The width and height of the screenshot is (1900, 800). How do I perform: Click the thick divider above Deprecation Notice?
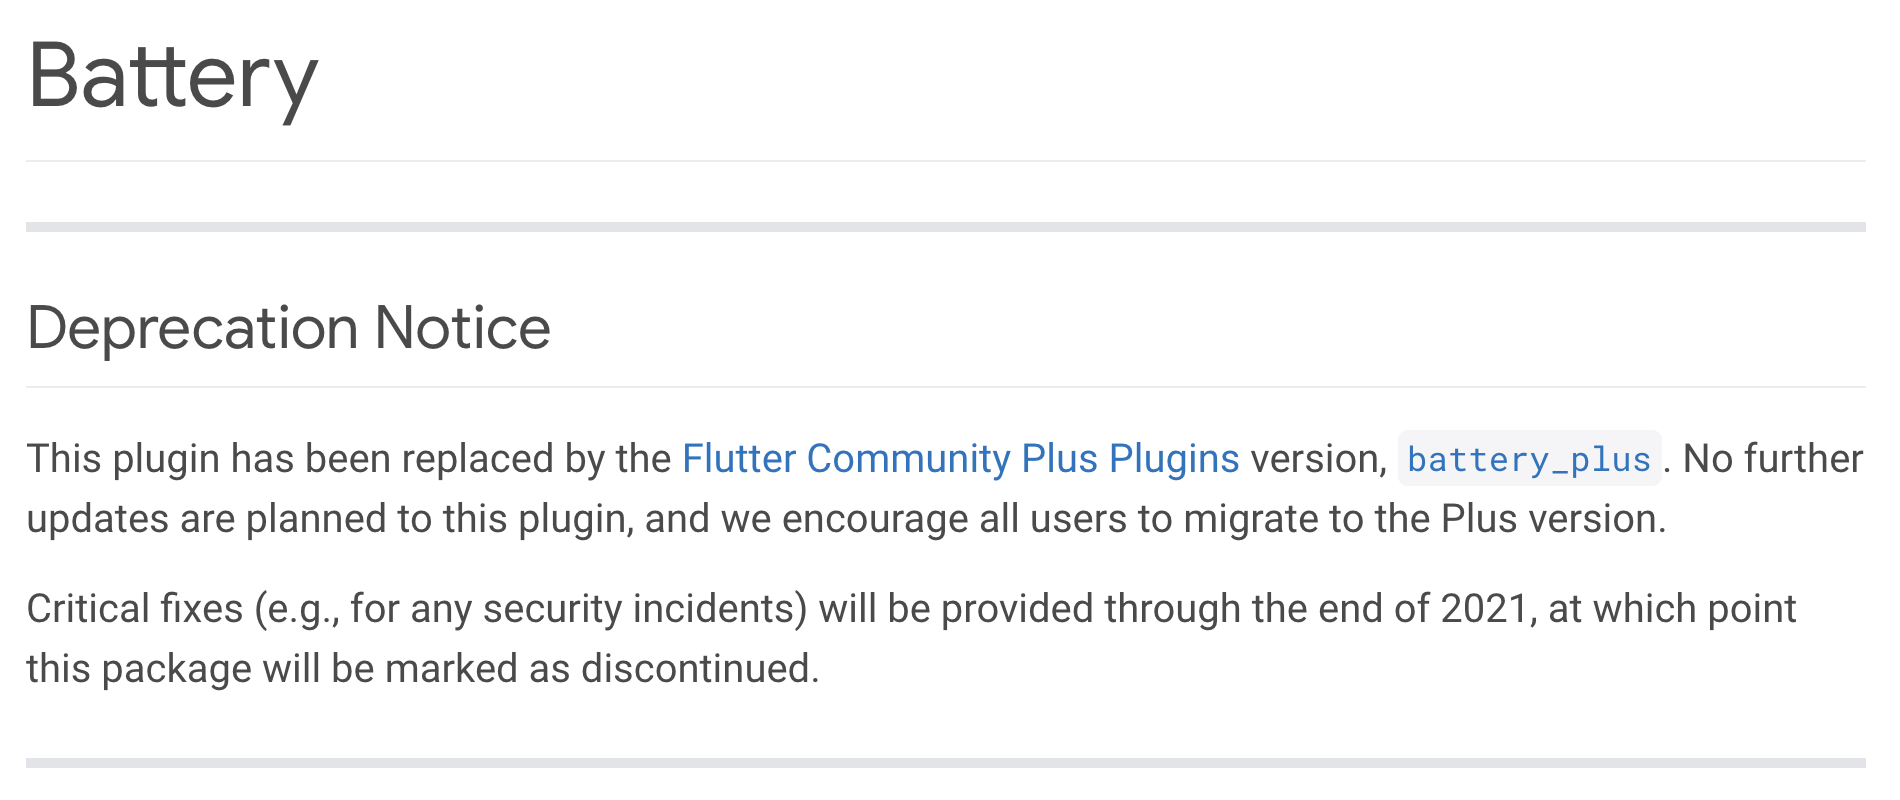click(x=946, y=227)
